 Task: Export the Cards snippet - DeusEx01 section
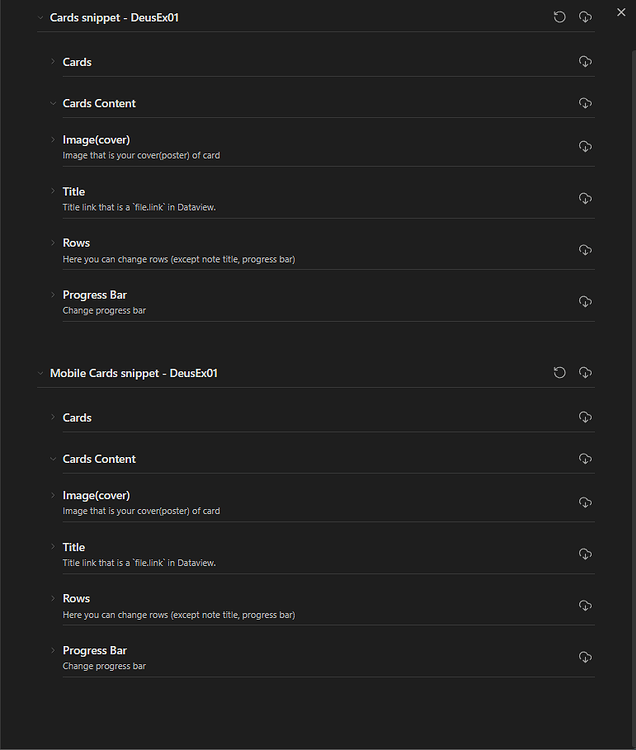(585, 17)
